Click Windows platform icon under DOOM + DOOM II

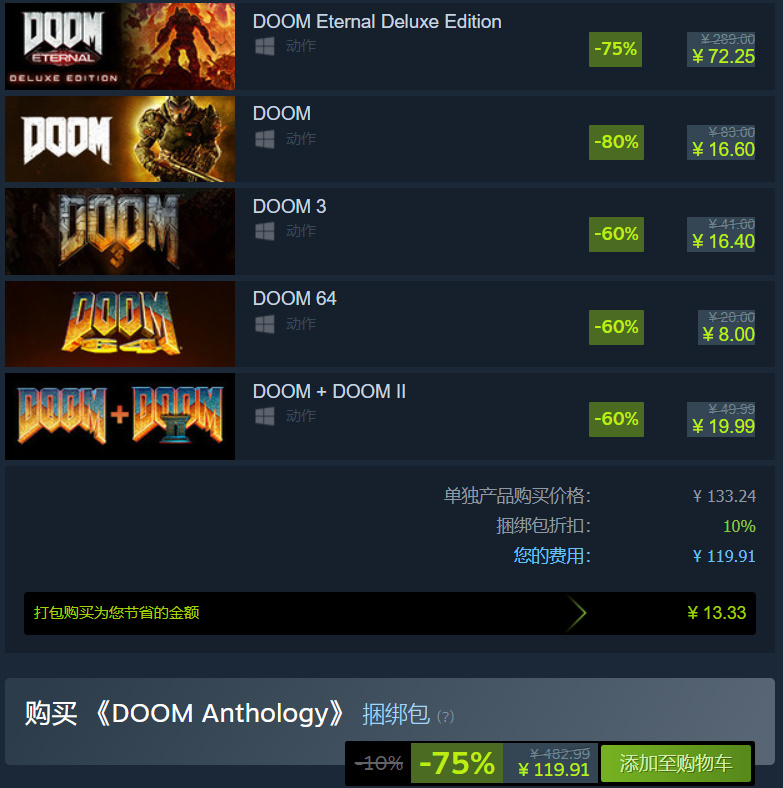click(x=264, y=416)
